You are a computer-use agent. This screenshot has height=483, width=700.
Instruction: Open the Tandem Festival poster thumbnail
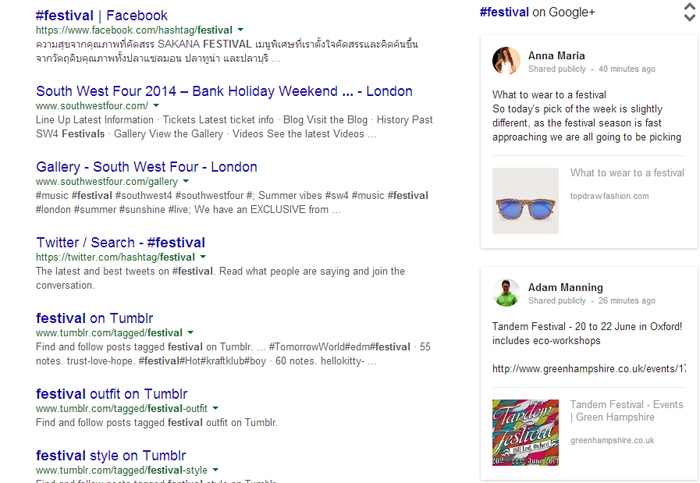coord(526,435)
